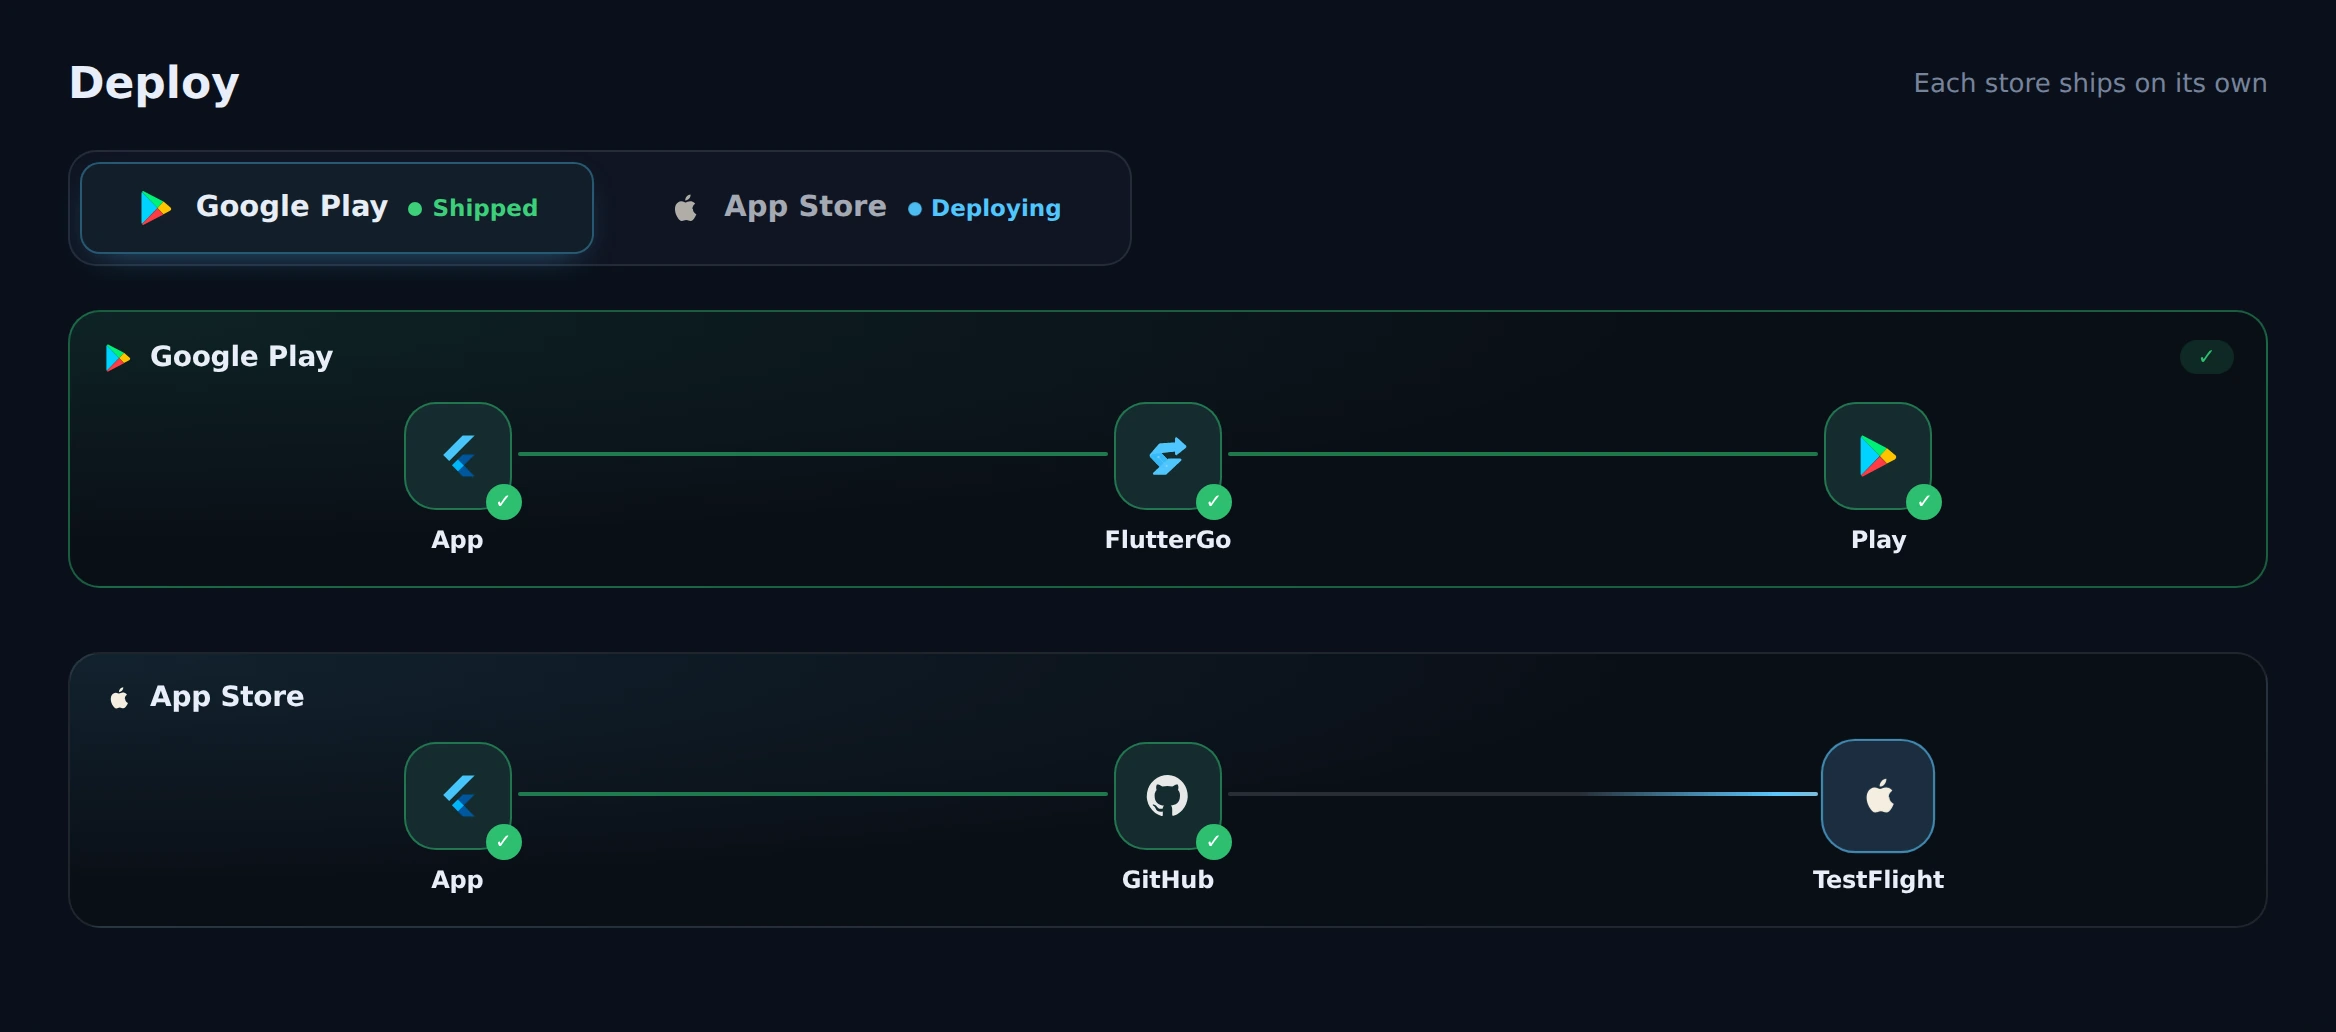Click the GitHub label text

1168,880
